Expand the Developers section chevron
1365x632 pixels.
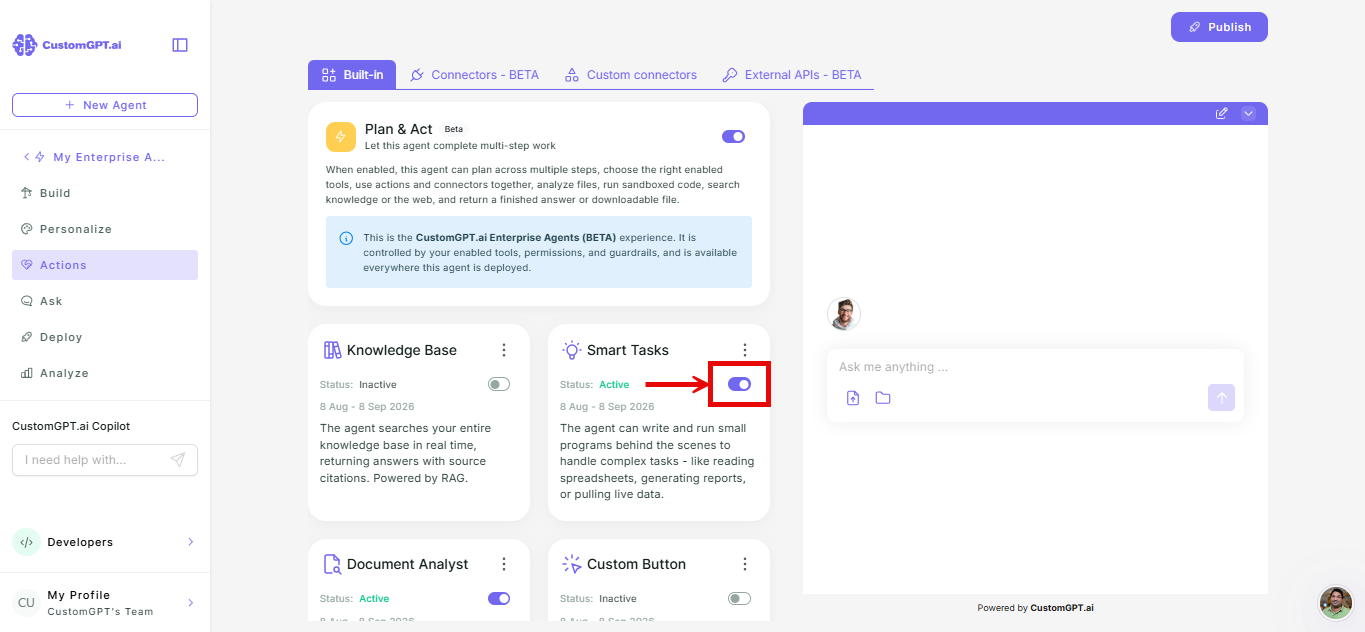coord(190,542)
